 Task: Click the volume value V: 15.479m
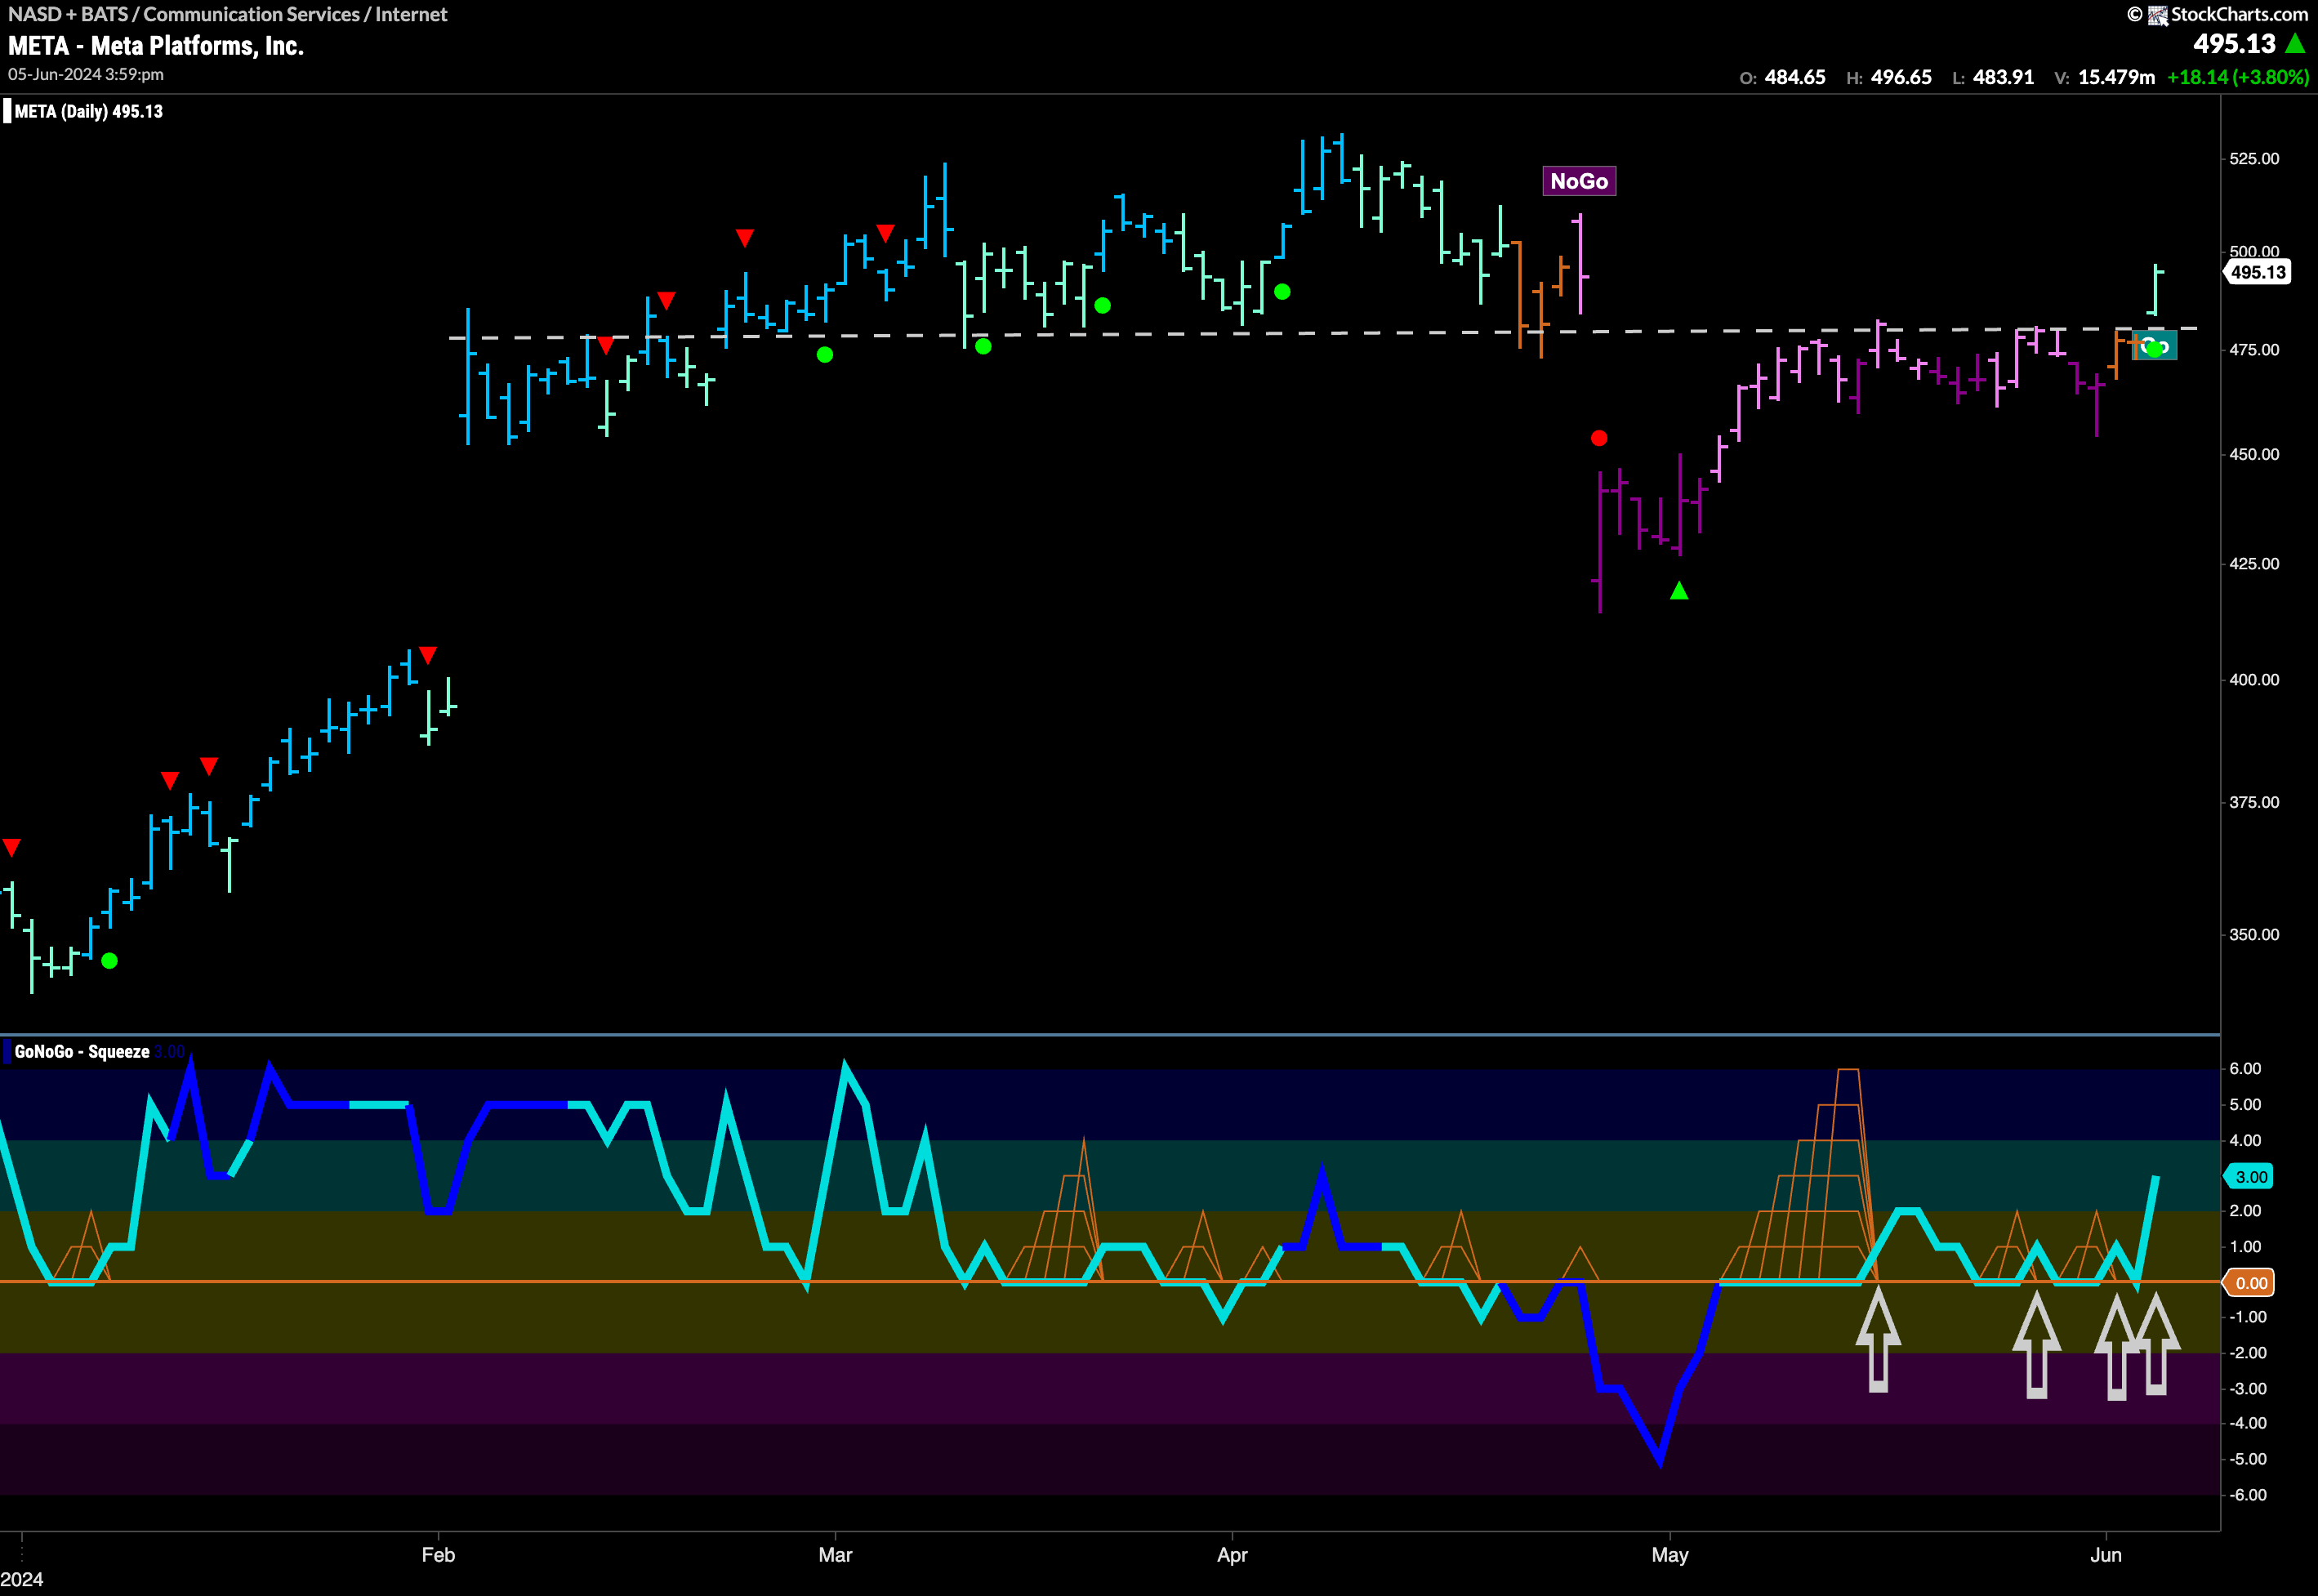click(2104, 77)
